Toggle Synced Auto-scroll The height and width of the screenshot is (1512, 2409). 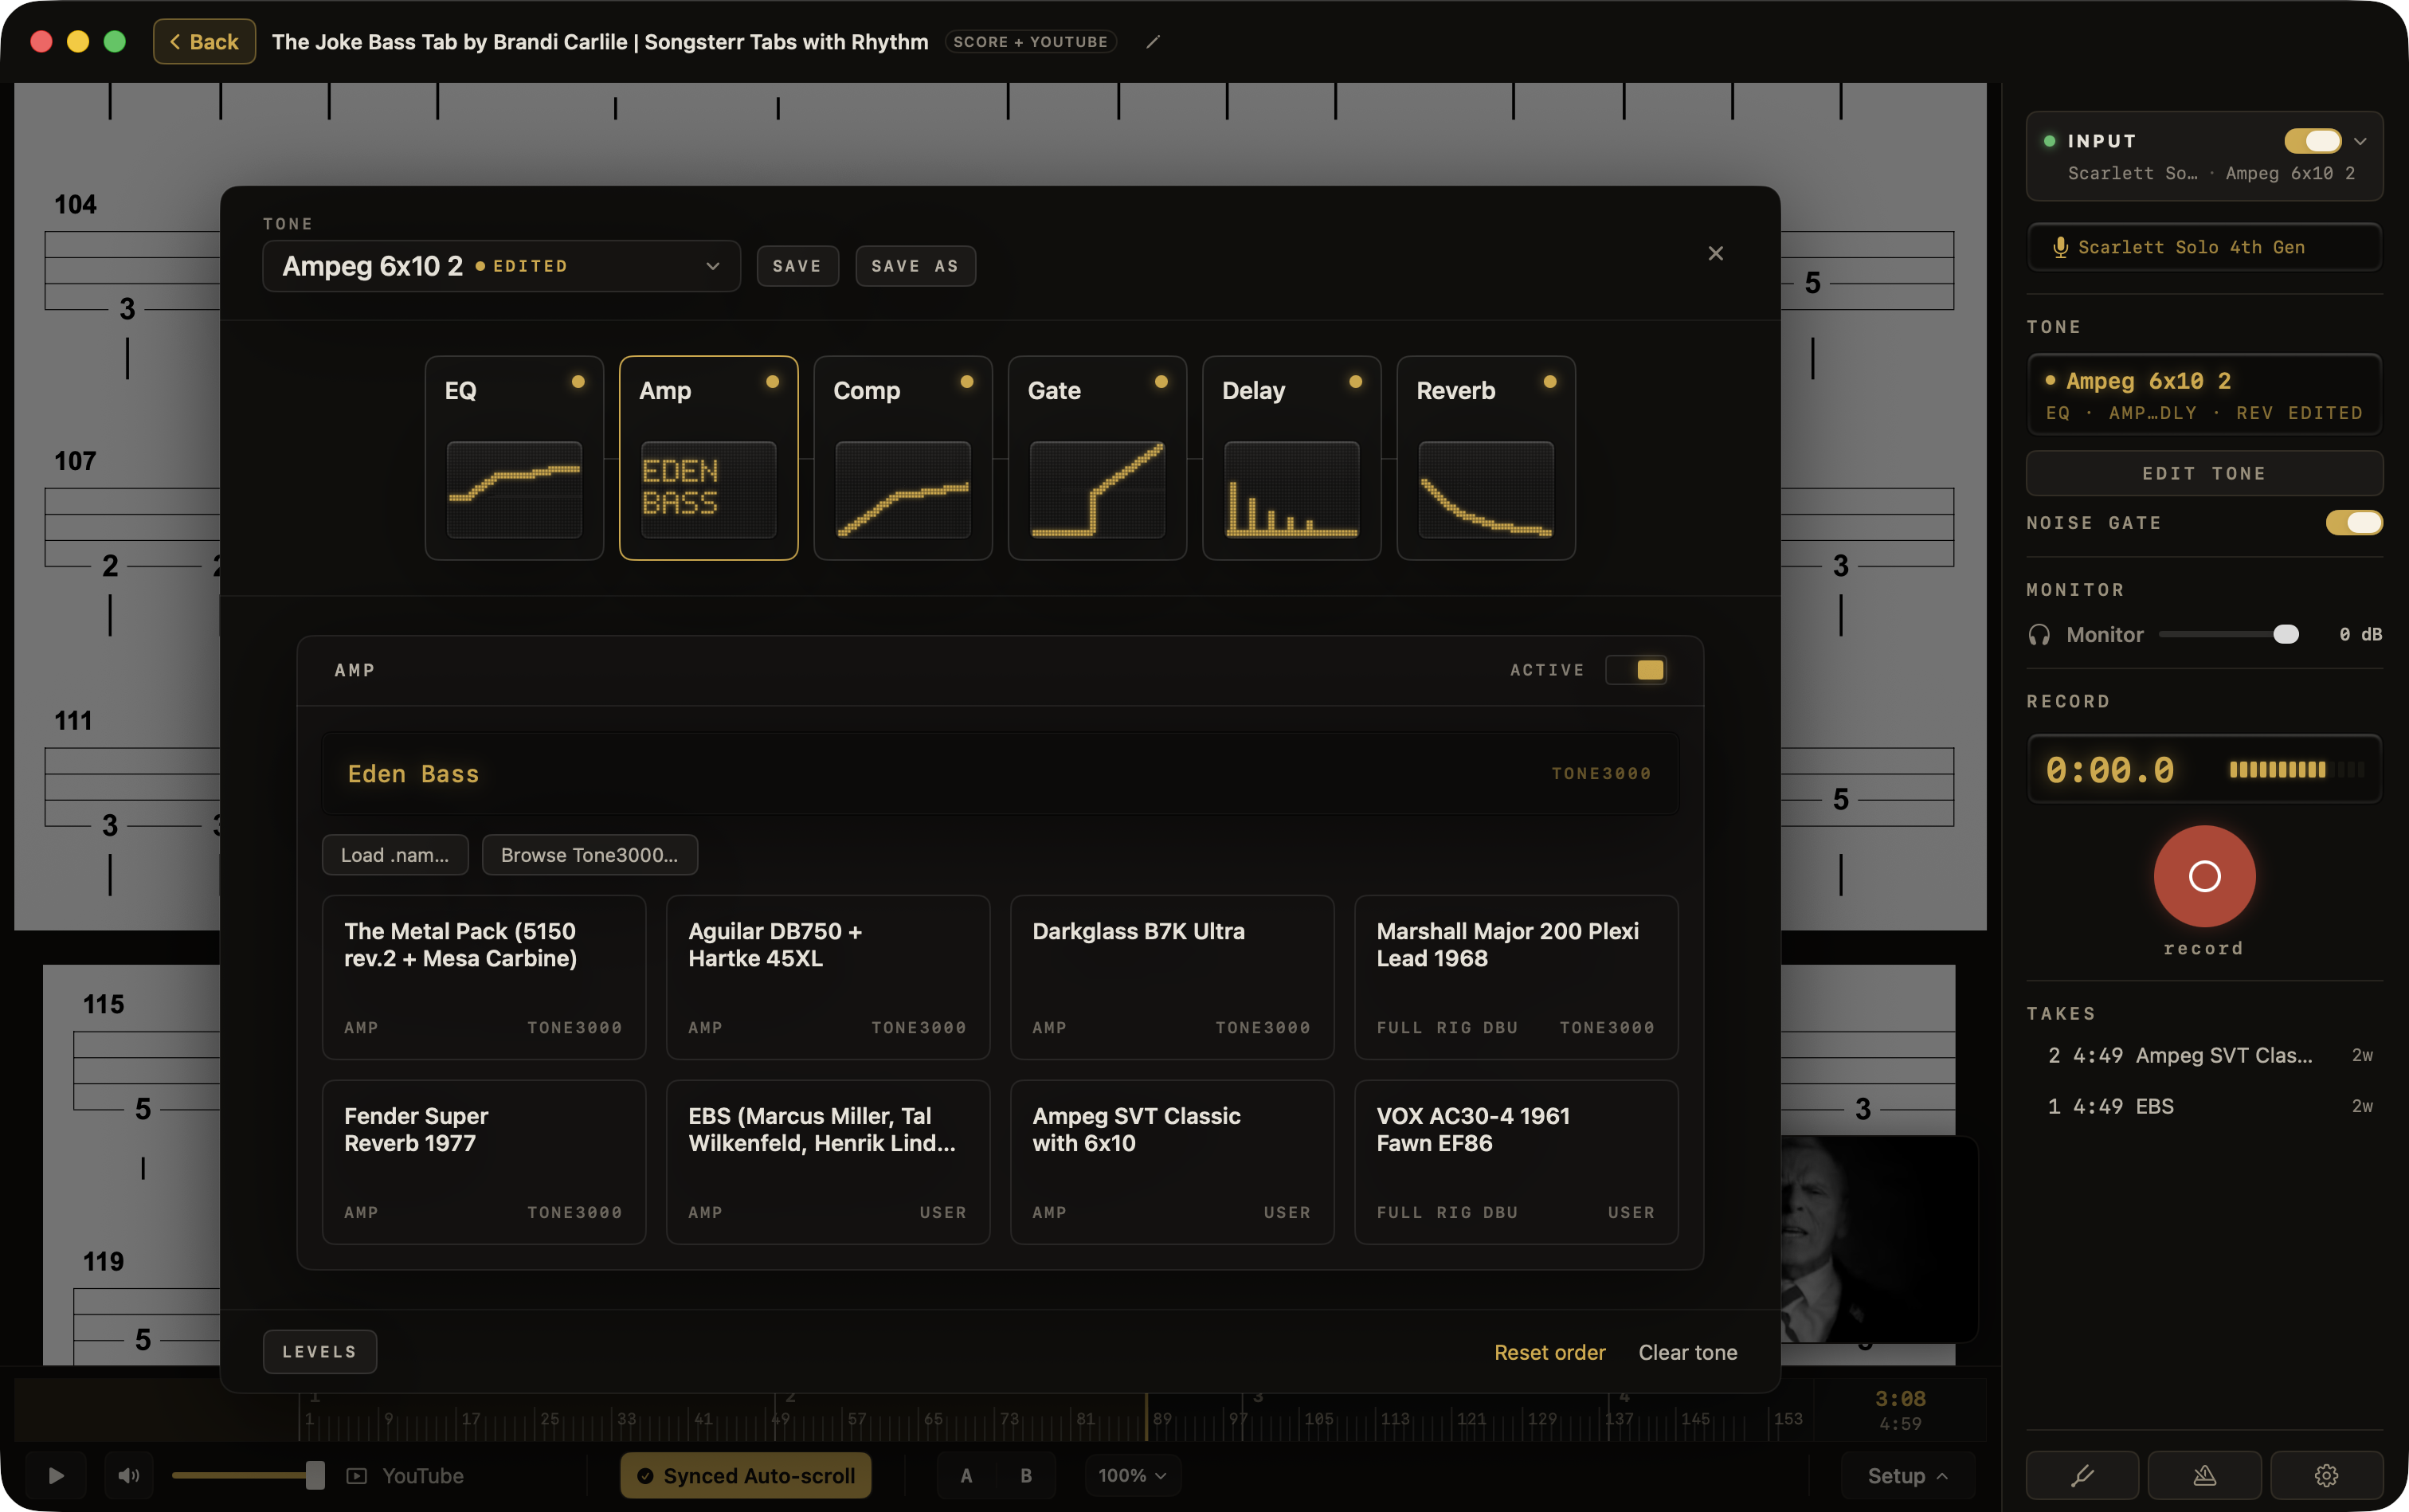click(745, 1475)
